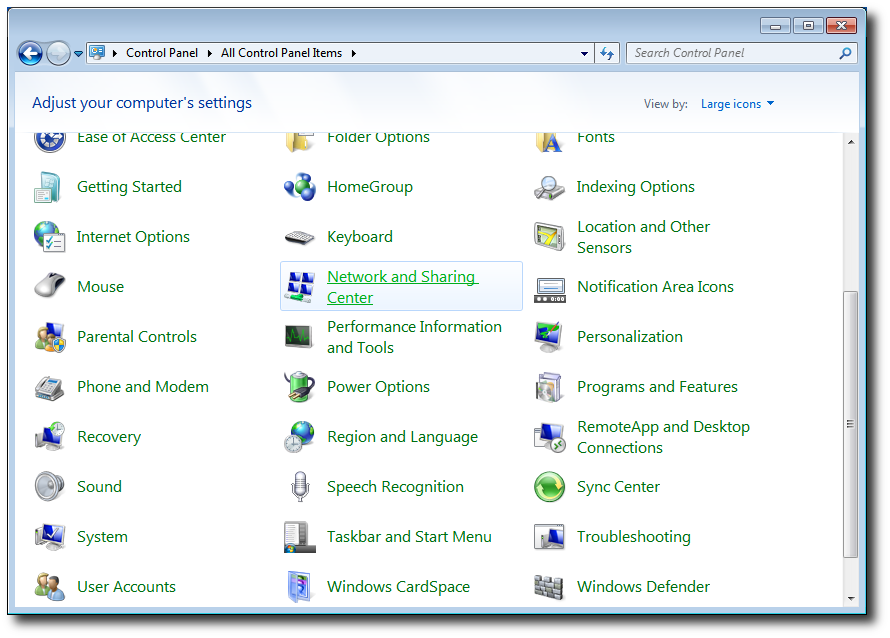Click the search magnifier button
This screenshot has width=890, height=638.
845,53
